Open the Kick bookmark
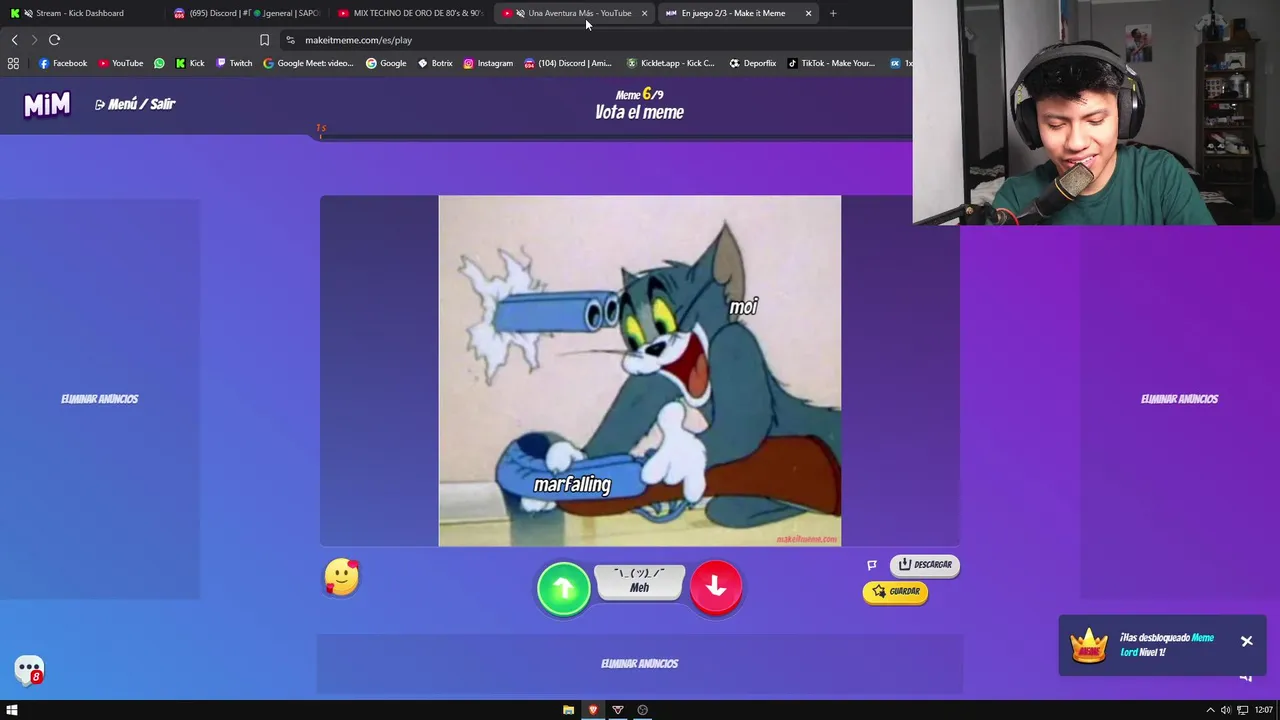Image resolution: width=1280 pixels, height=720 pixels. [x=190, y=63]
